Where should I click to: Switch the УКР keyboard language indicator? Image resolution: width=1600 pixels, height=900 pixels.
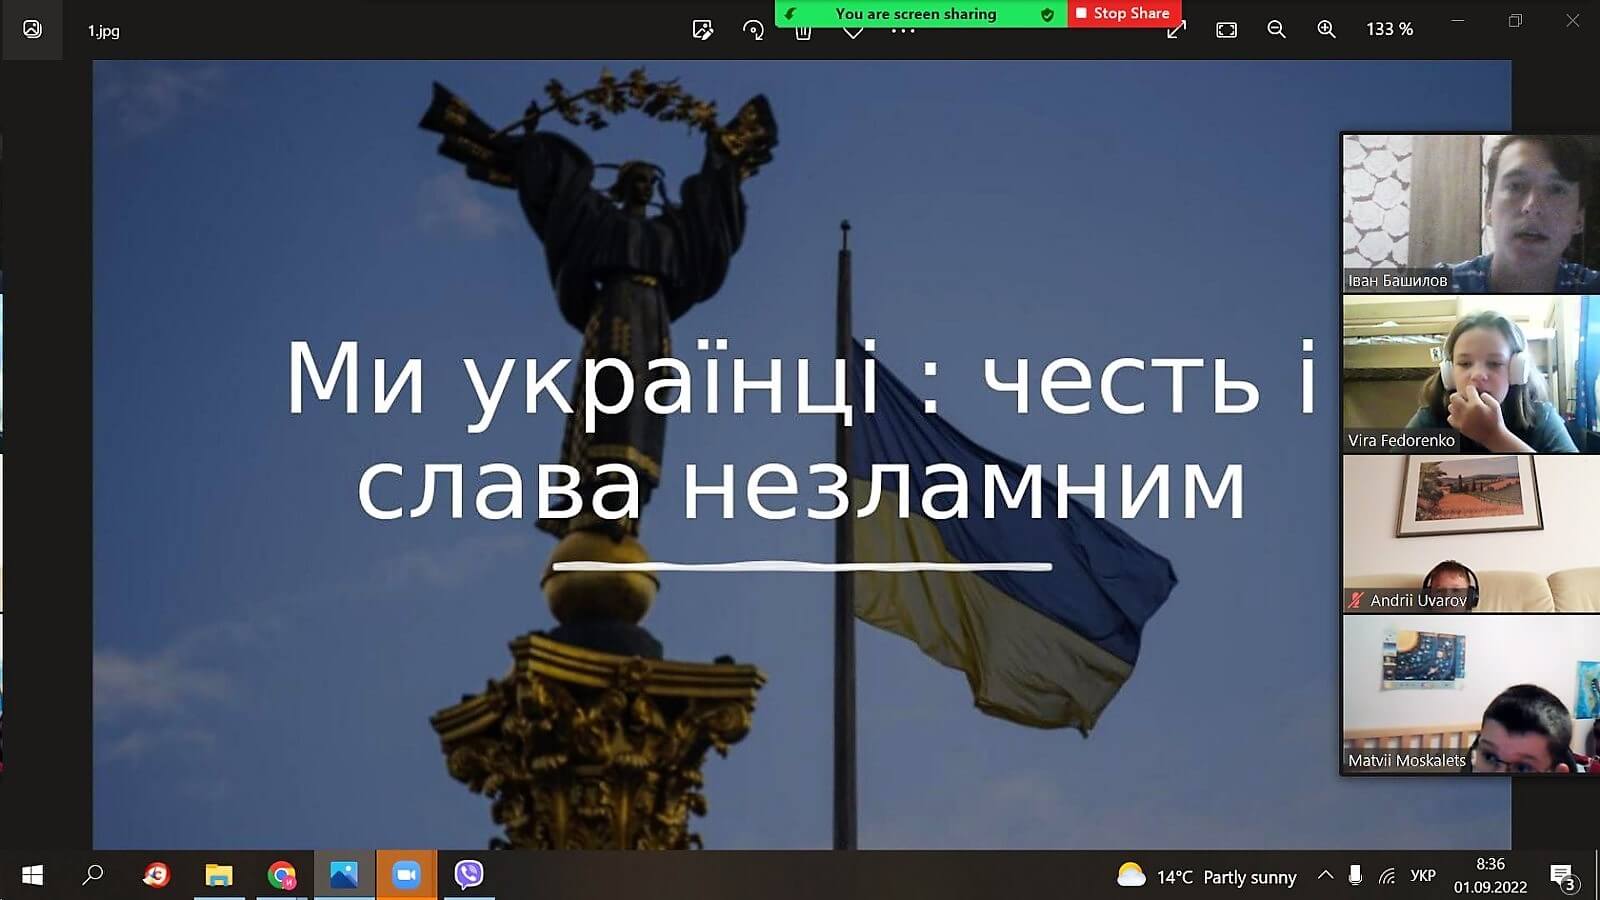click(x=1422, y=876)
